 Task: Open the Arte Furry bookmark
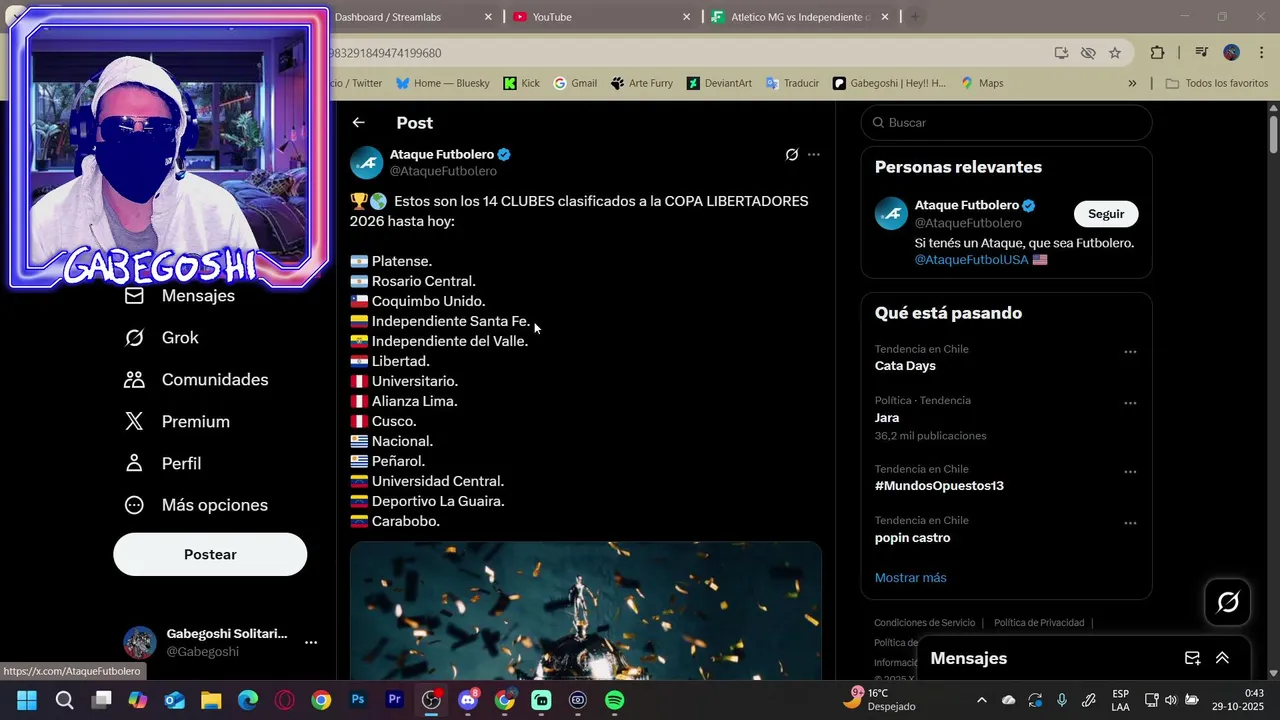coord(641,83)
